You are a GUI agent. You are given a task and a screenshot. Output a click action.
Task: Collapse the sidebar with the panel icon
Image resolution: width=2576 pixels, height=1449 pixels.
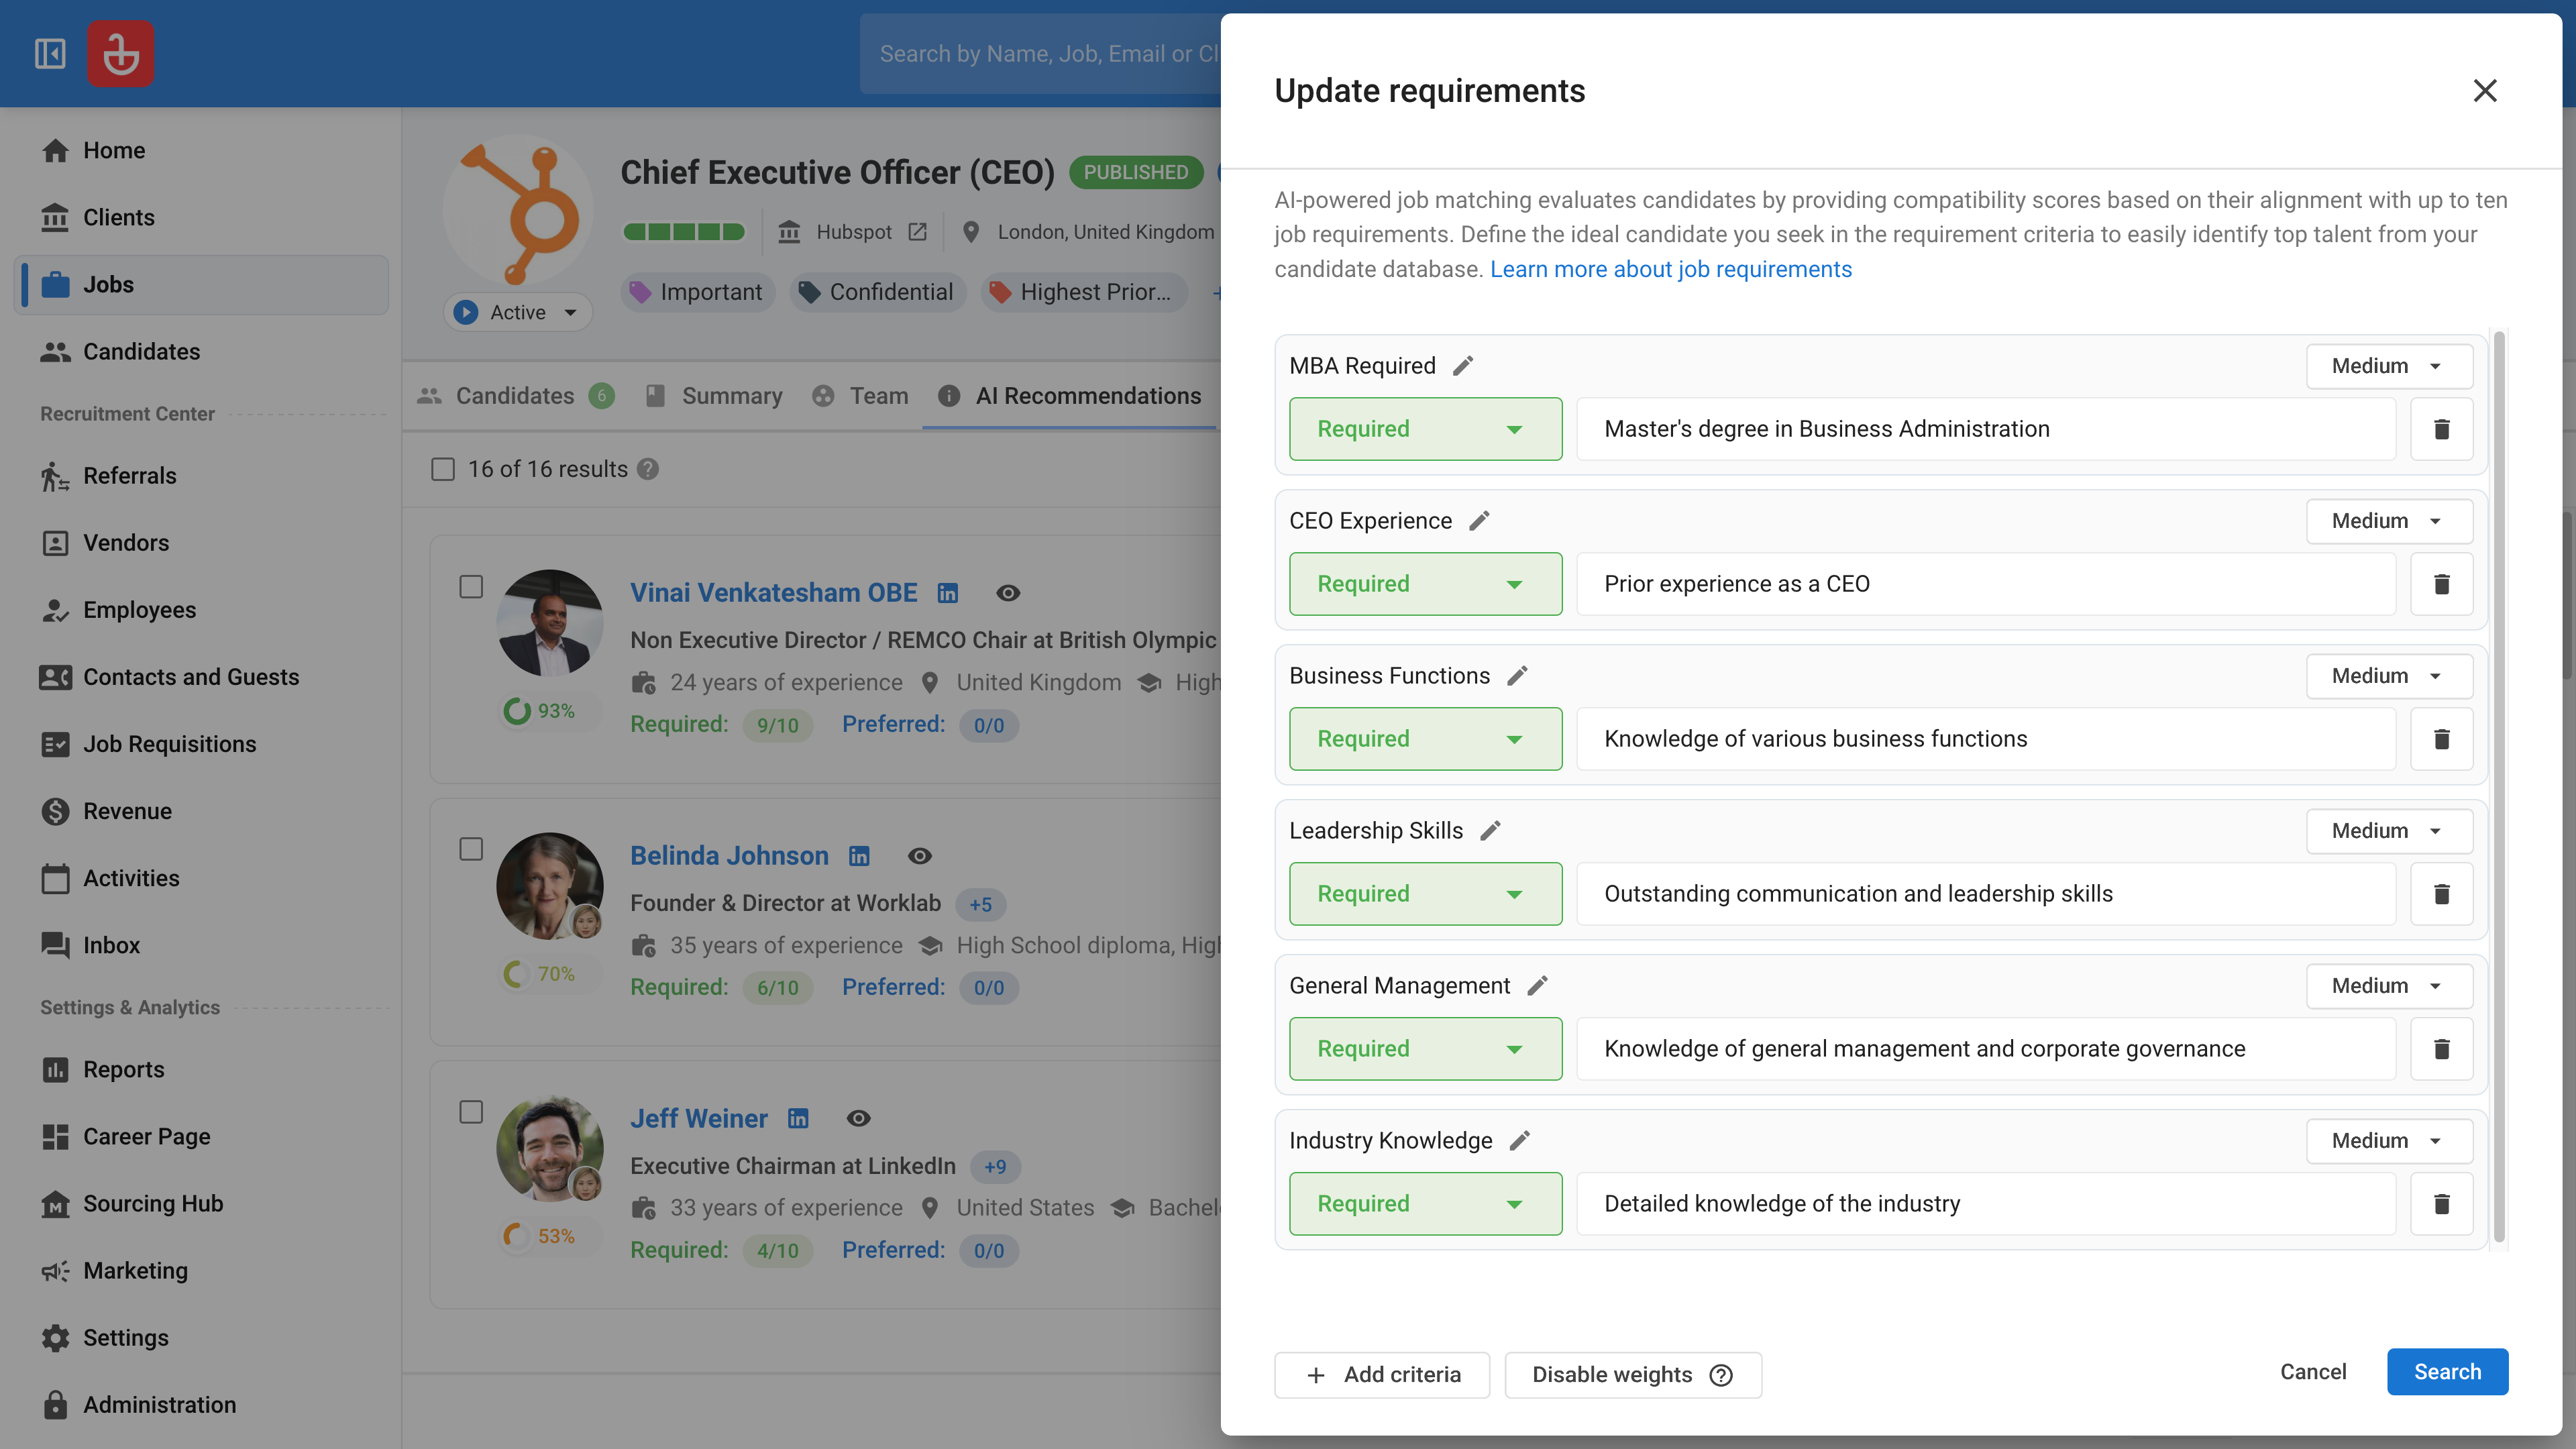(x=50, y=54)
